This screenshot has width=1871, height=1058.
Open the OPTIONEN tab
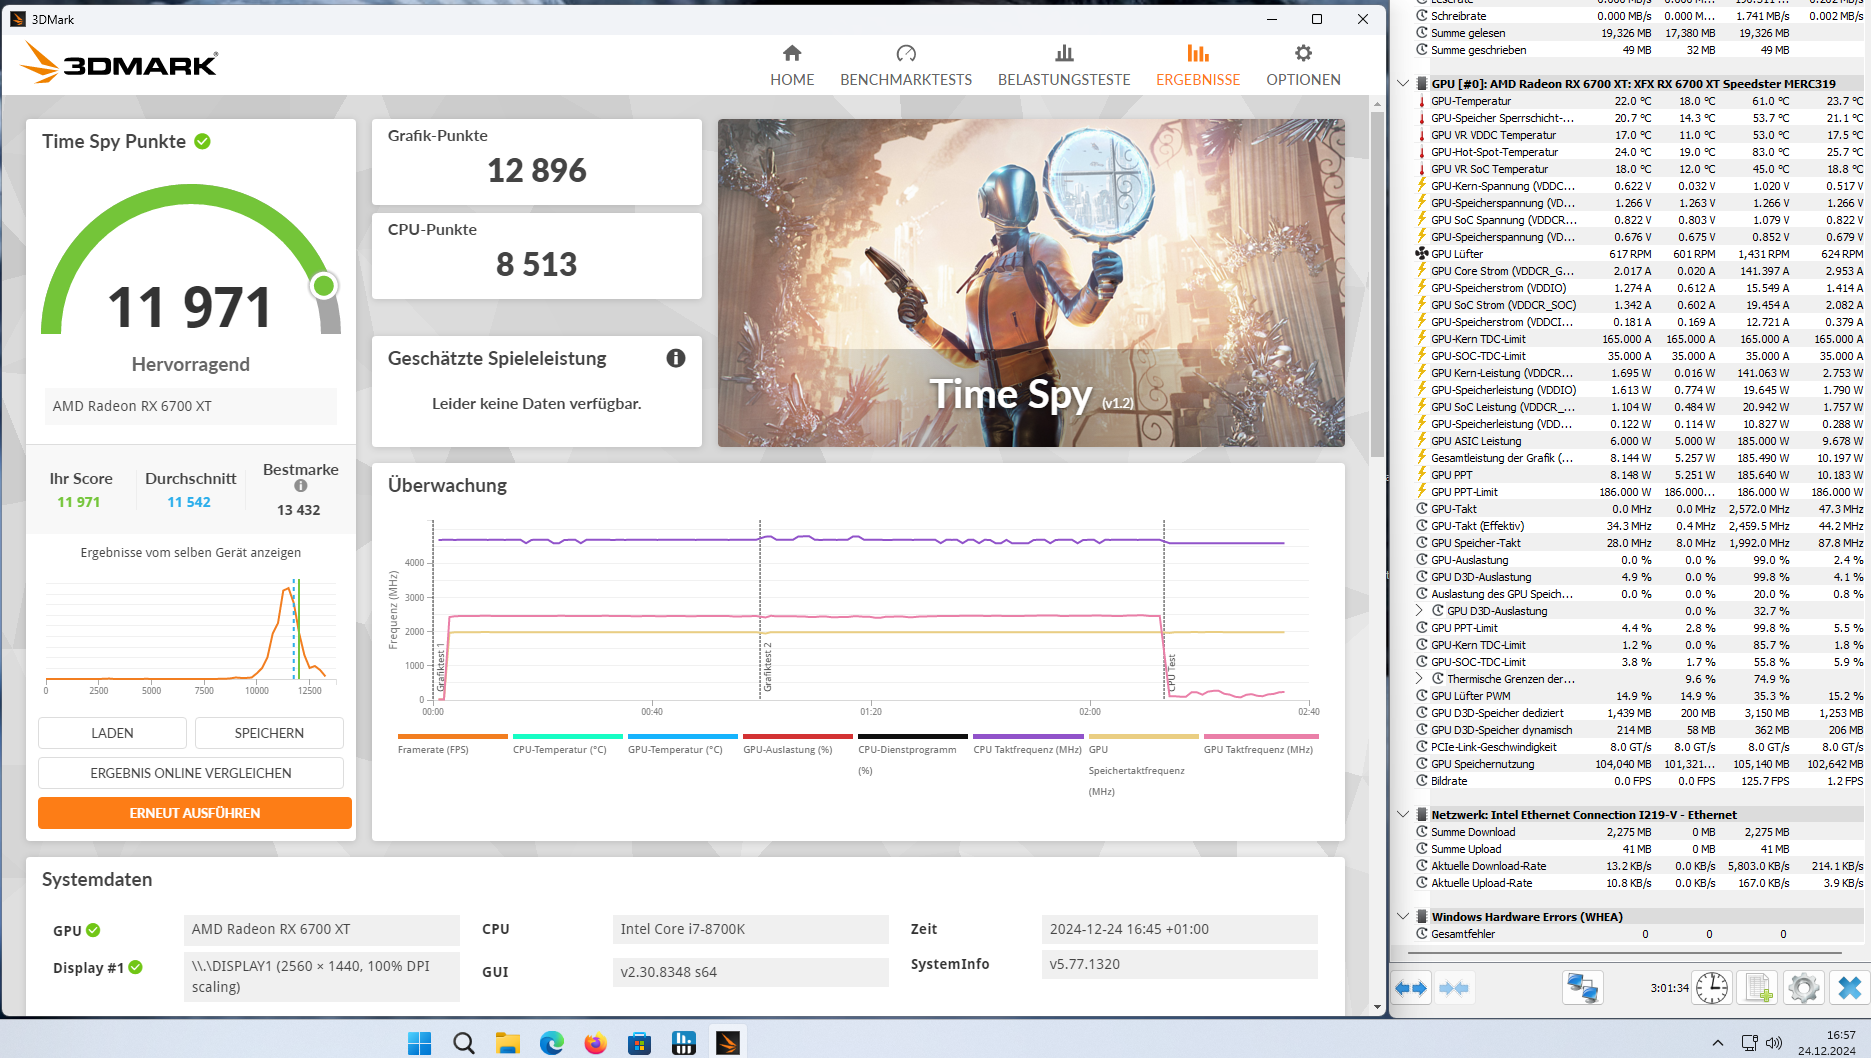[x=1303, y=66]
